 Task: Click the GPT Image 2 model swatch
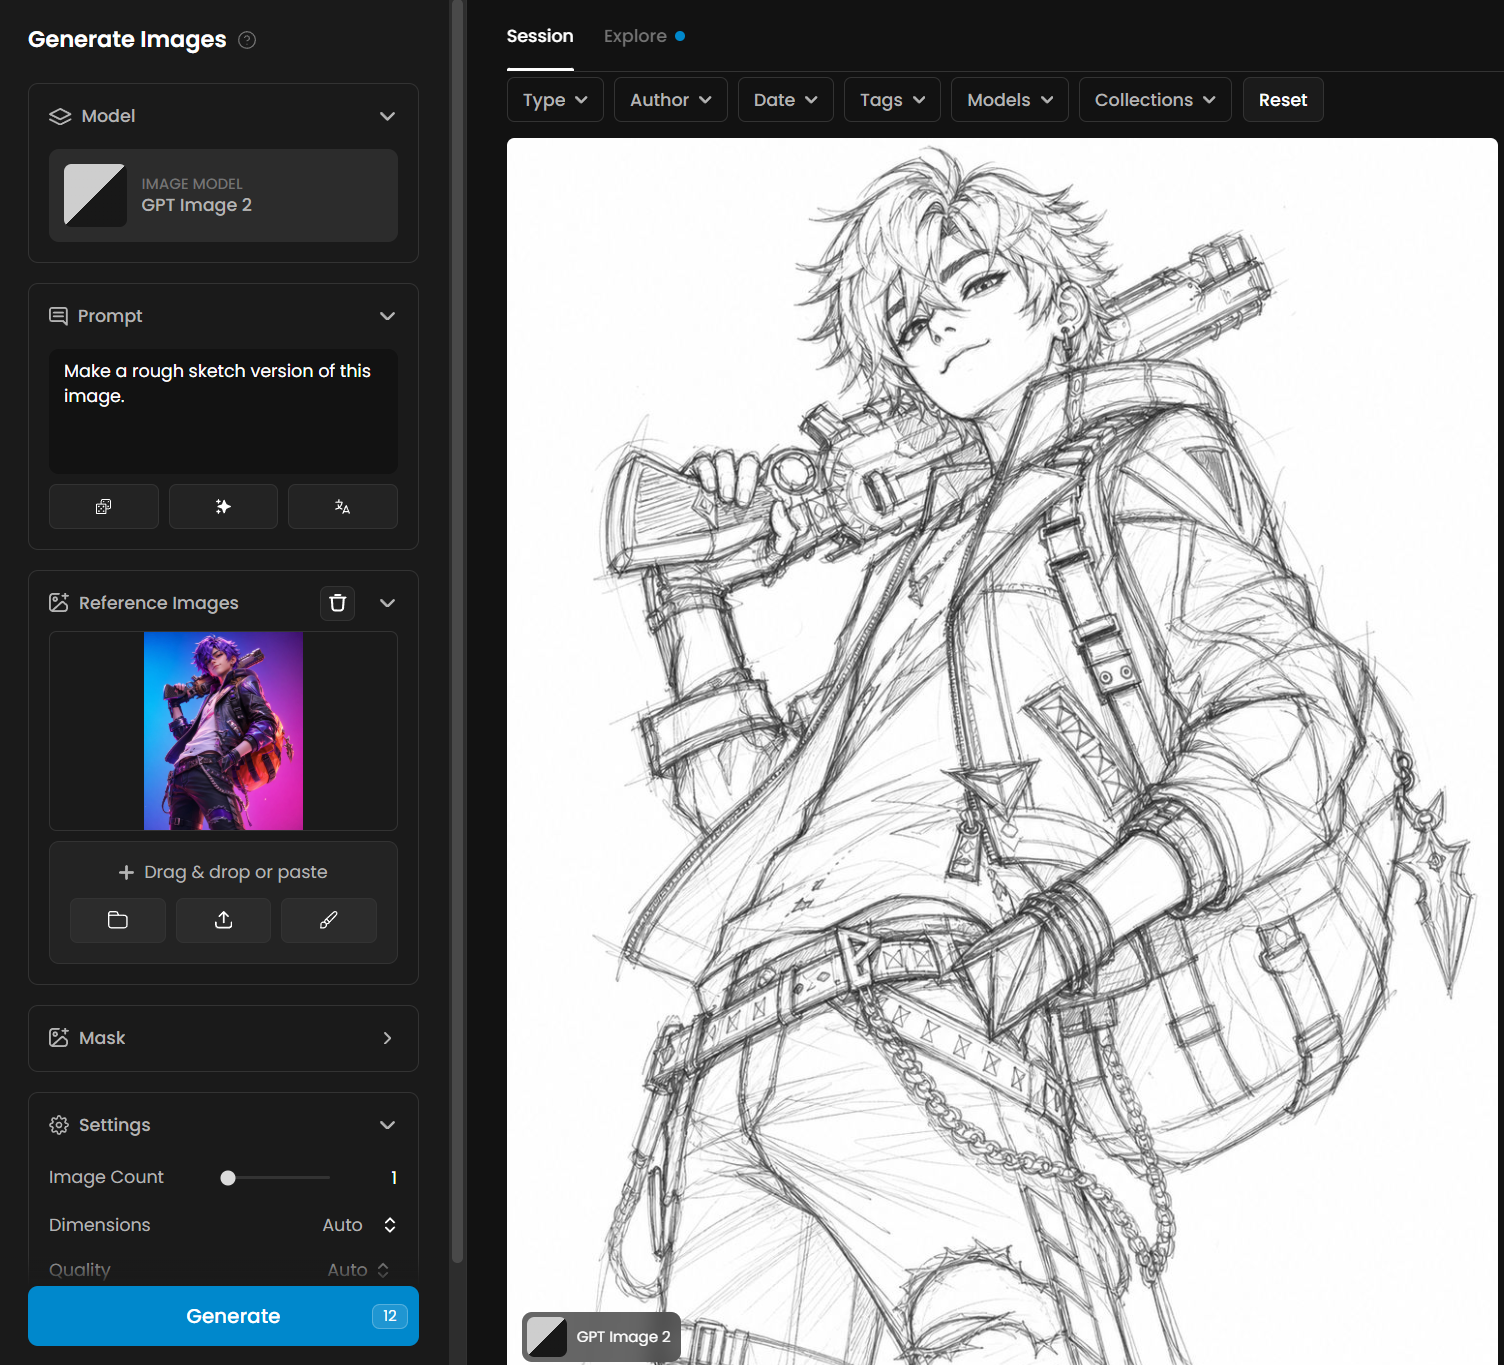tap(95, 195)
